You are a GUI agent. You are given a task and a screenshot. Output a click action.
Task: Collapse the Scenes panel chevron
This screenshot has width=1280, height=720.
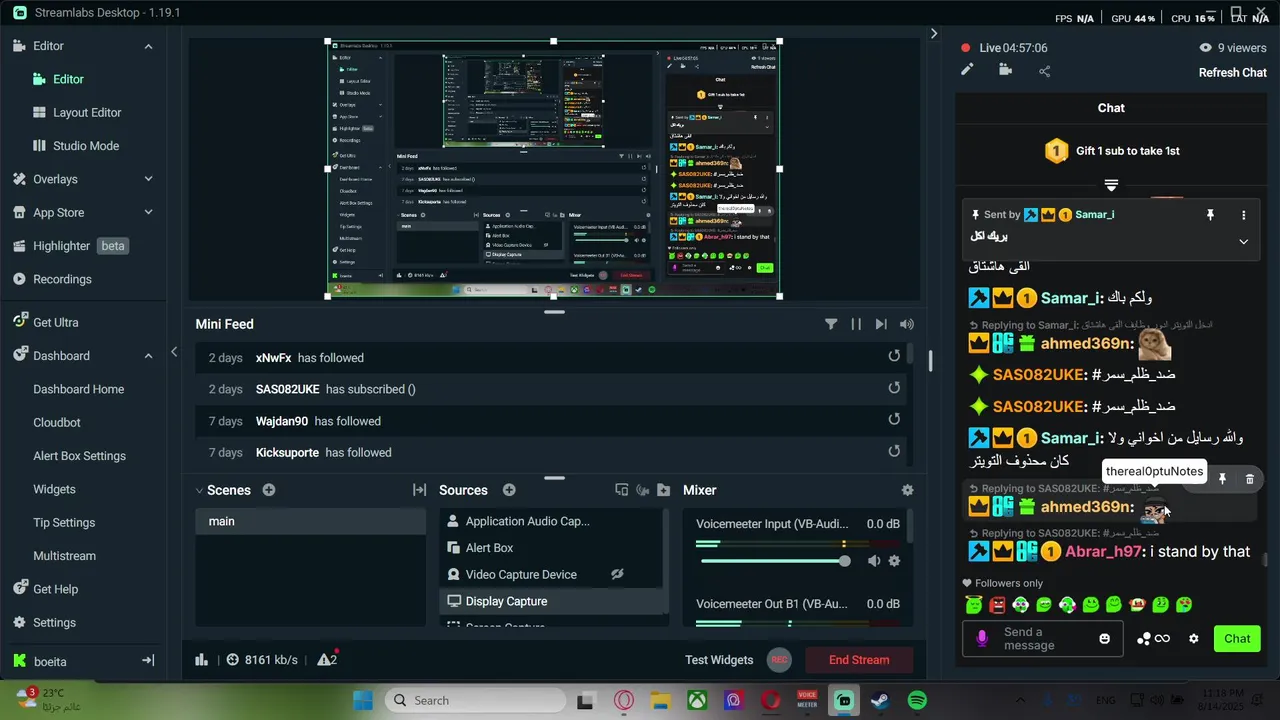[x=200, y=490]
